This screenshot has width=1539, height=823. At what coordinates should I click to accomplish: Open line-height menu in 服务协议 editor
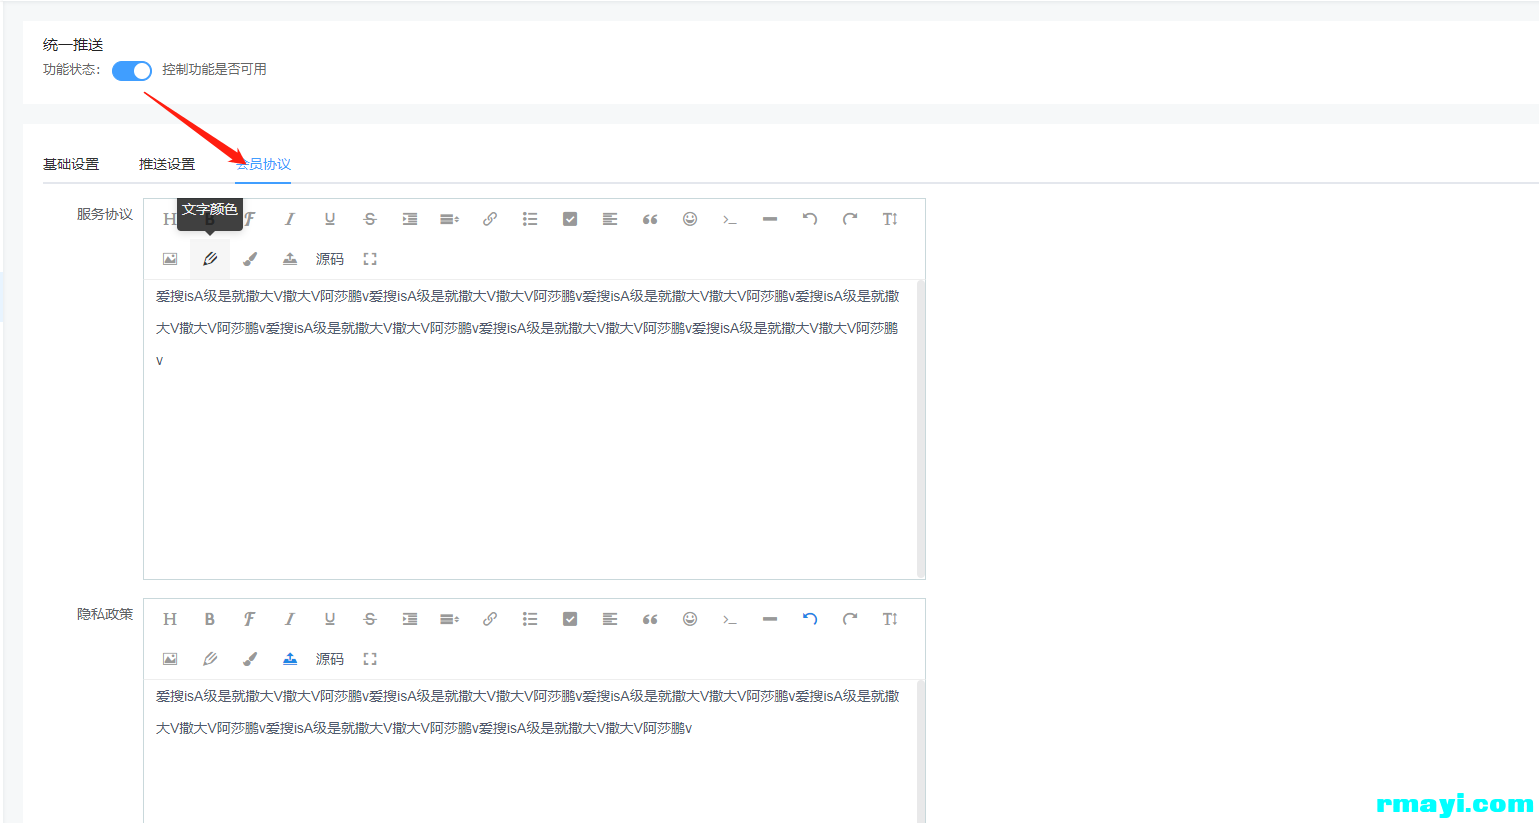[450, 219]
